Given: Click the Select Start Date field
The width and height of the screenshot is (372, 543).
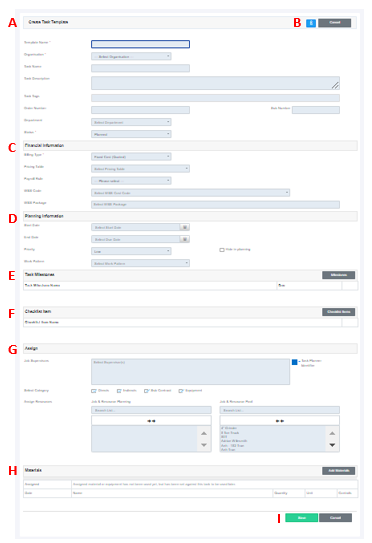Looking at the screenshot, I should (136, 228).
